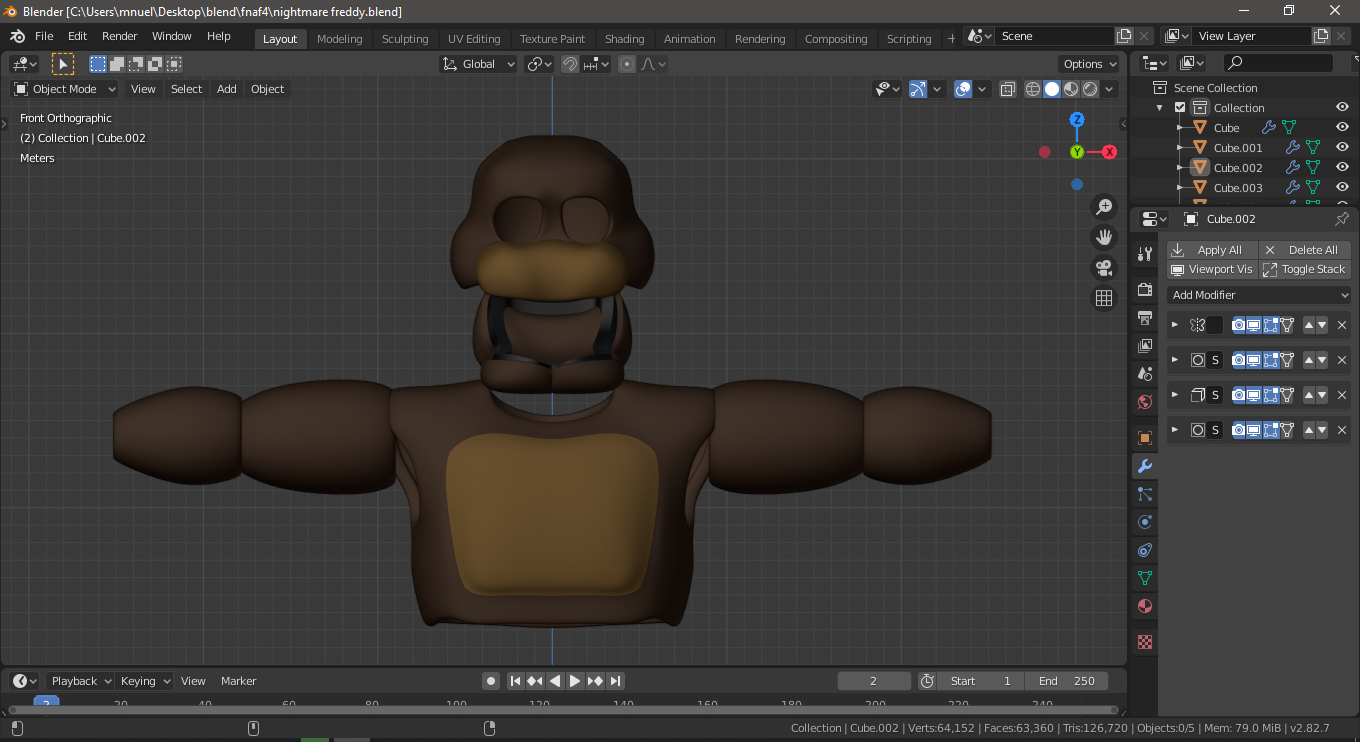Toggle the camera view icon
The image size is (1360, 742).
point(1104,268)
